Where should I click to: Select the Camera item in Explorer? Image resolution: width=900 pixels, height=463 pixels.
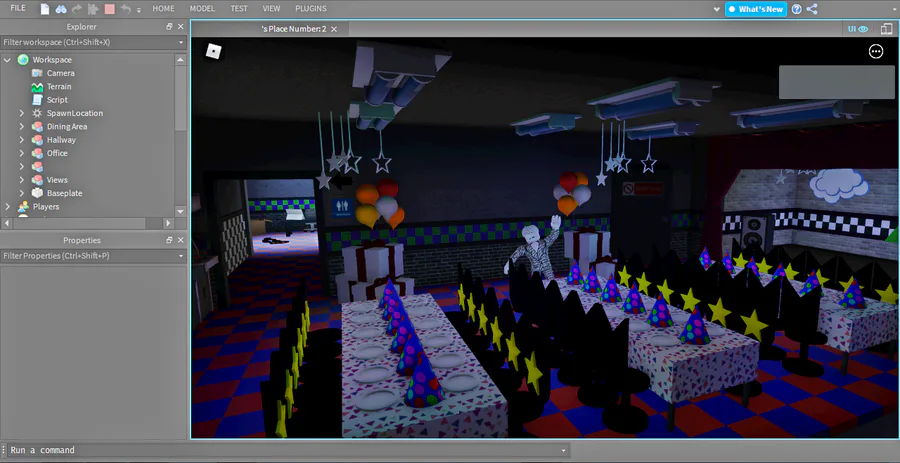pyautogui.click(x=60, y=73)
